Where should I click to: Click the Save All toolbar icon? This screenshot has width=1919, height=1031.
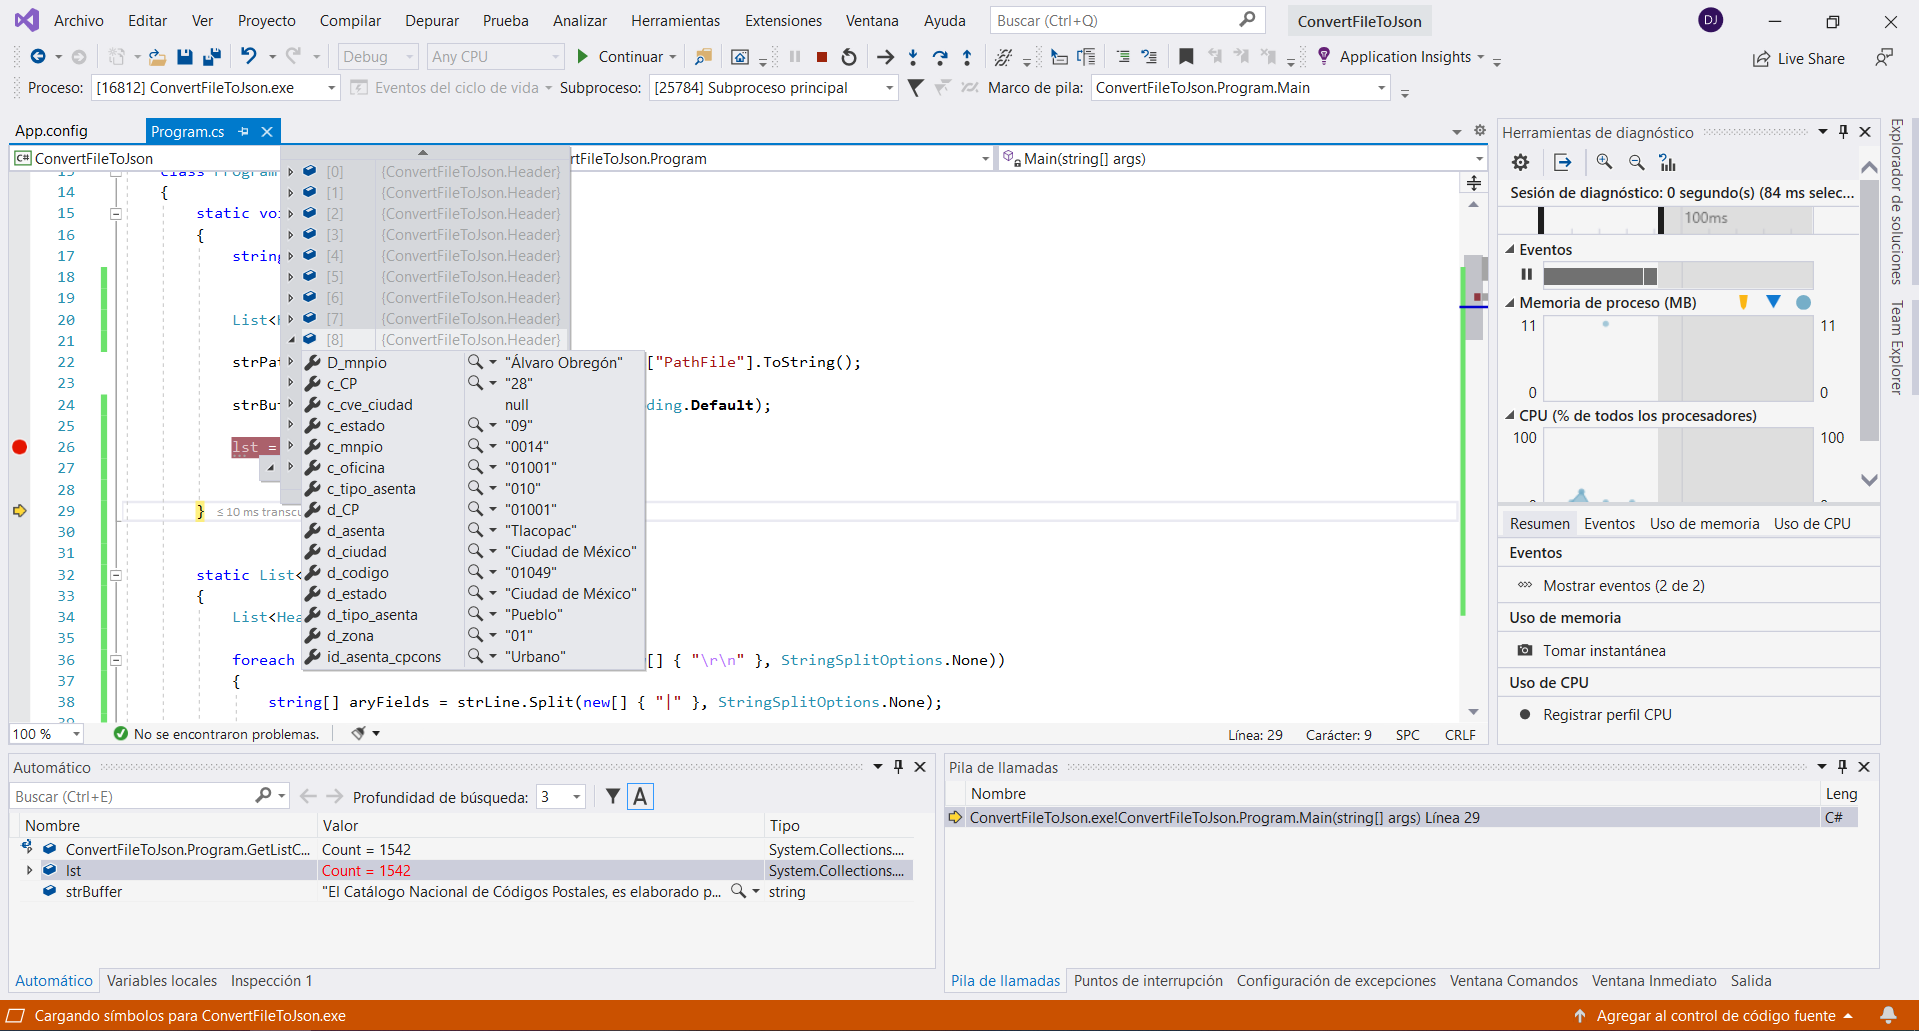point(211,57)
